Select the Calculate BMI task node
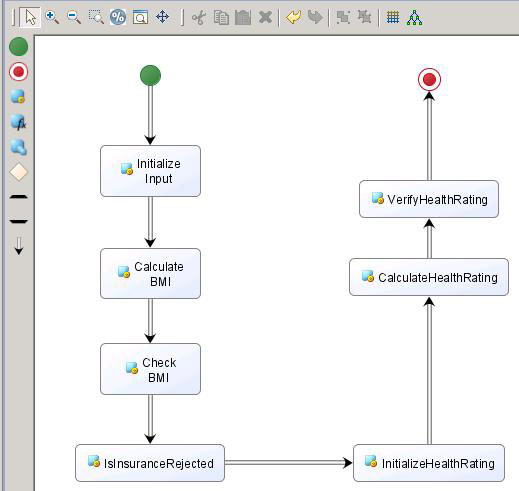 coord(150,273)
